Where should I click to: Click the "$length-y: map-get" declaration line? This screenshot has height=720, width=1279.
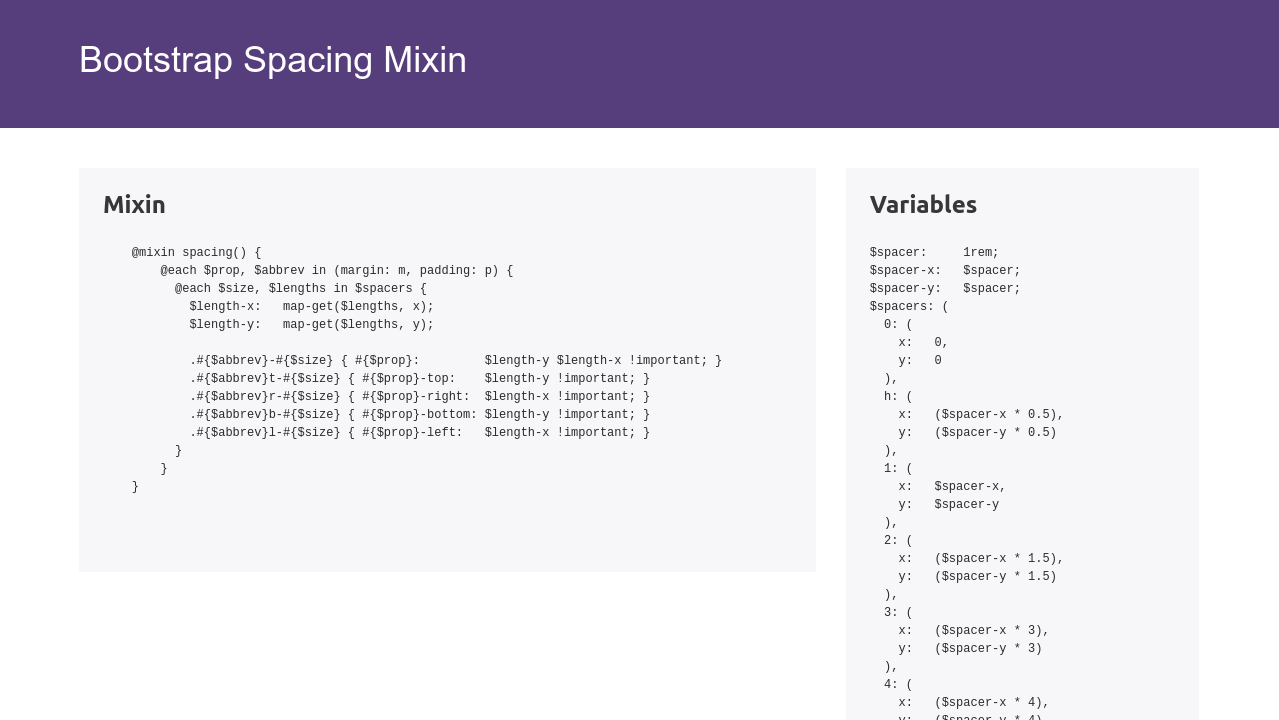click(x=311, y=325)
